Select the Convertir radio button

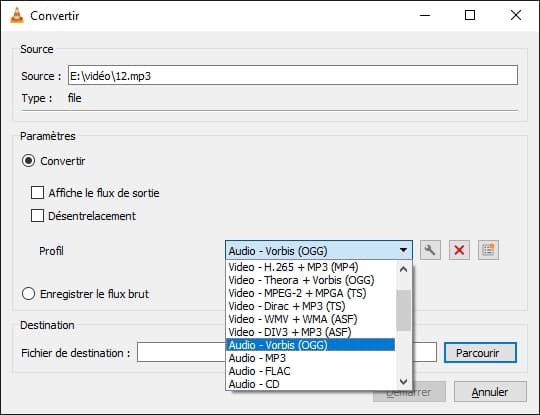click(28, 161)
